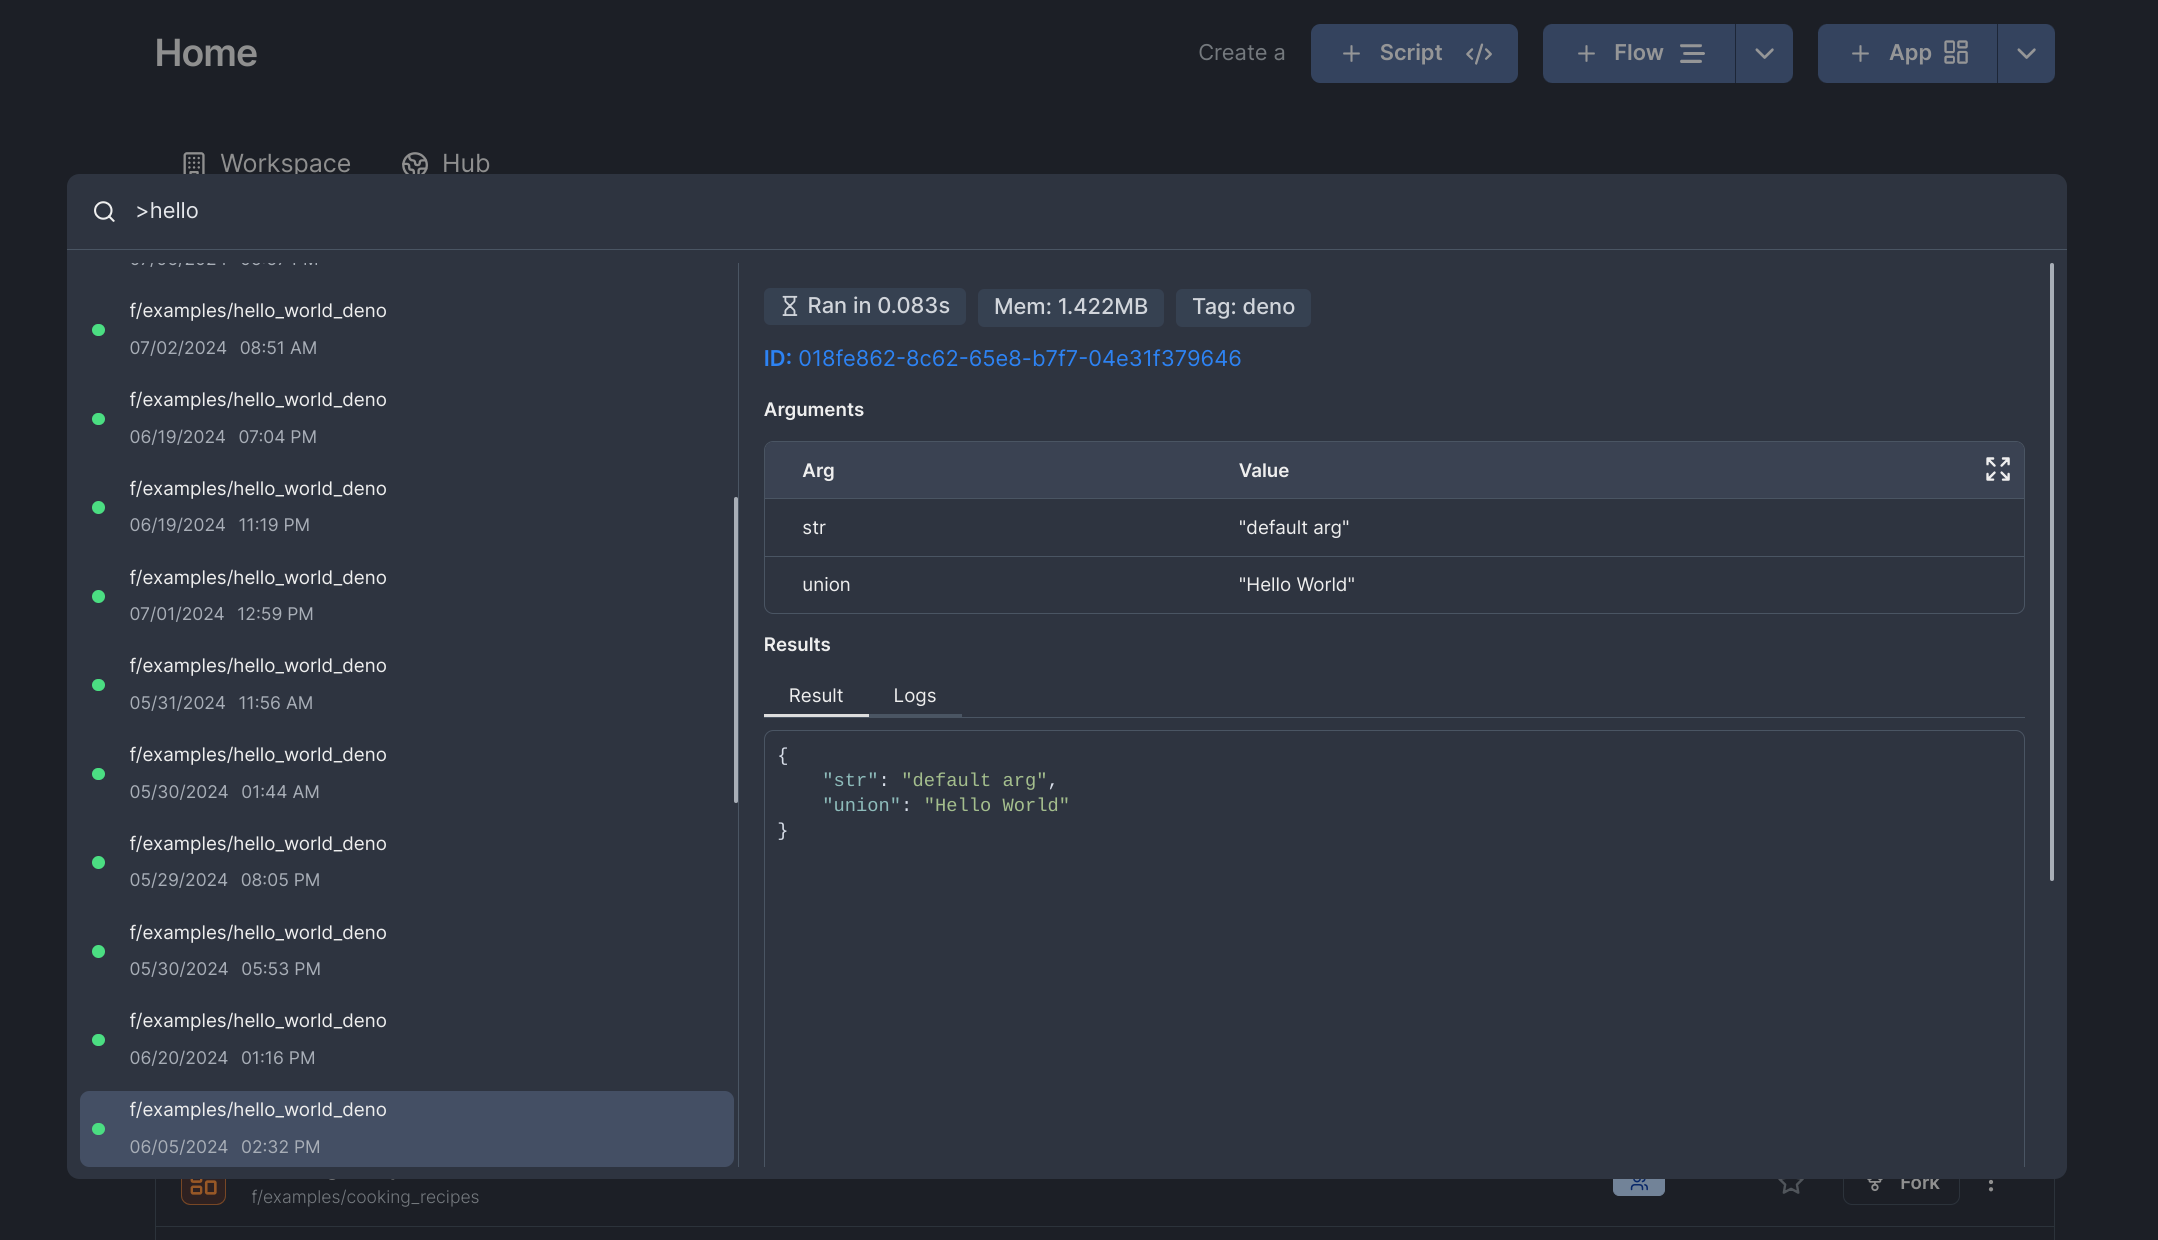This screenshot has height=1240, width=2158.
Task: Select the Result tab
Action: pyautogui.click(x=815, y=696)
